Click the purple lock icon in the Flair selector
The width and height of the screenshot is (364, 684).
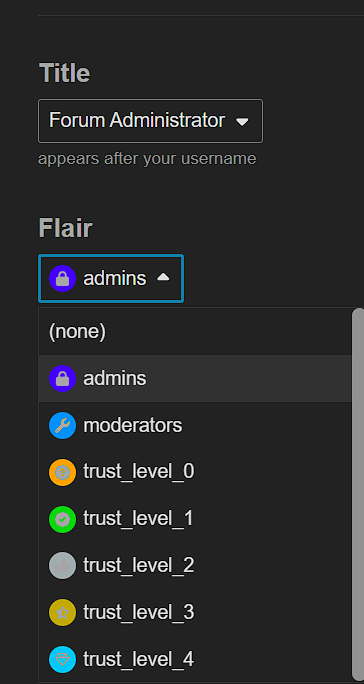62,278
